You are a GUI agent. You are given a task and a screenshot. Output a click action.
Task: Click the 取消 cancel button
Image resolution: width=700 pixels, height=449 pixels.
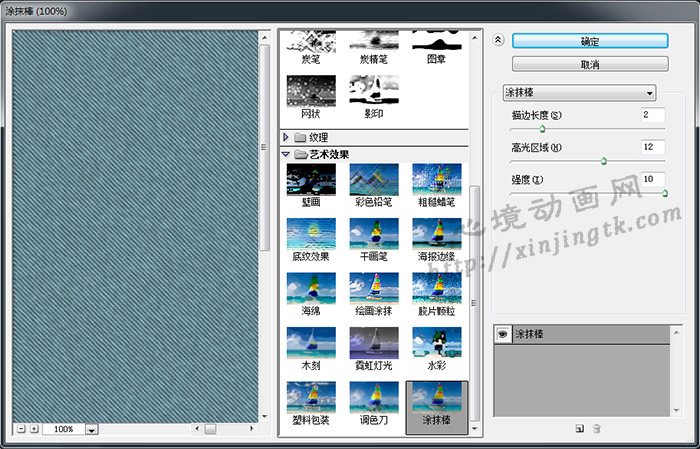(x=589, y=64)
